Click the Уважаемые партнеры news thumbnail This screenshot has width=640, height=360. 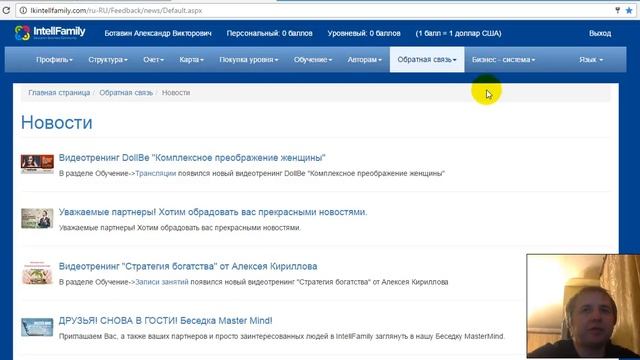37,218
